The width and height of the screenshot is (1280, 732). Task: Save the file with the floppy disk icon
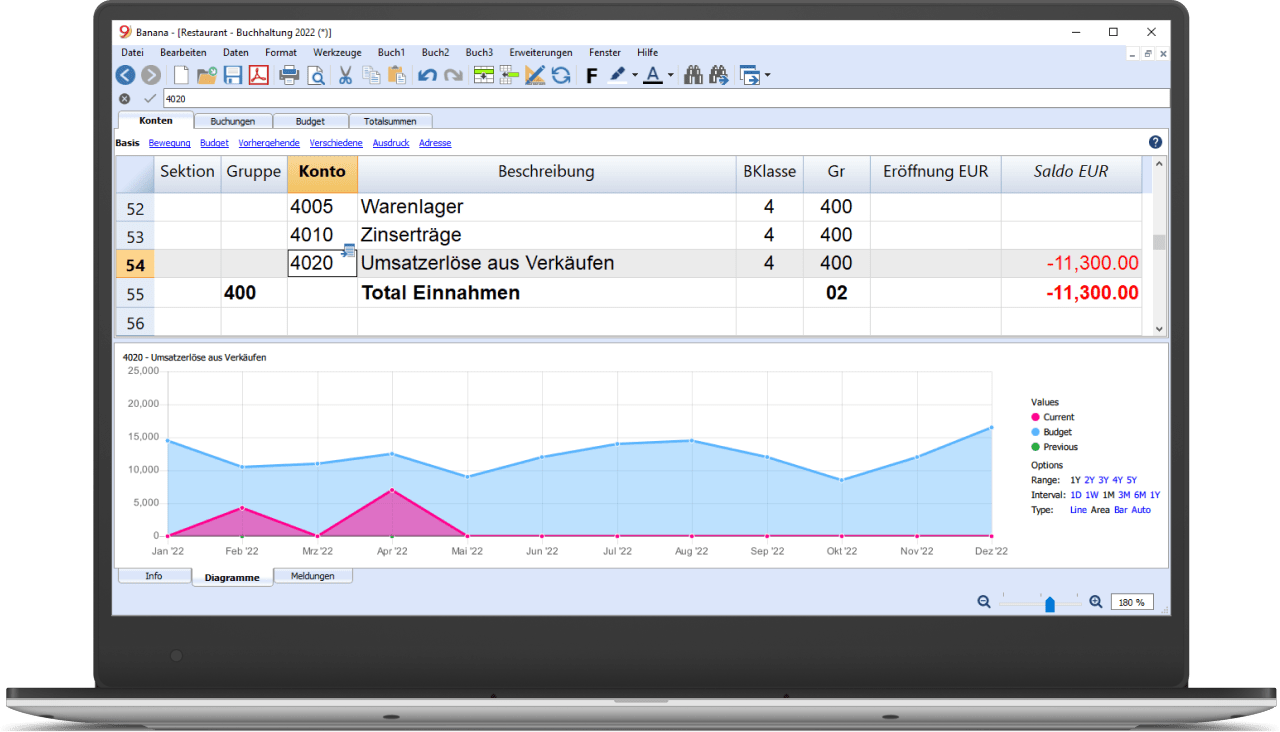(233, 75)
